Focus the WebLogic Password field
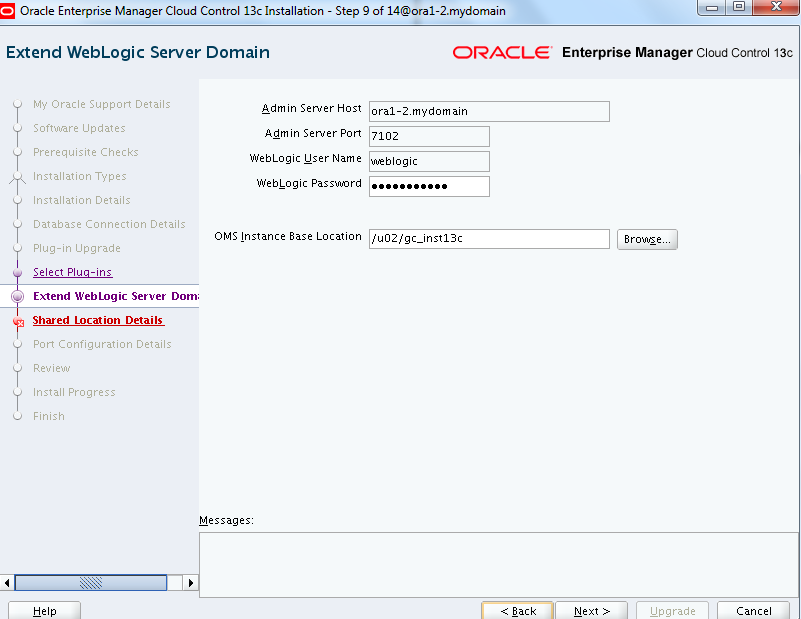 point(428,186)
